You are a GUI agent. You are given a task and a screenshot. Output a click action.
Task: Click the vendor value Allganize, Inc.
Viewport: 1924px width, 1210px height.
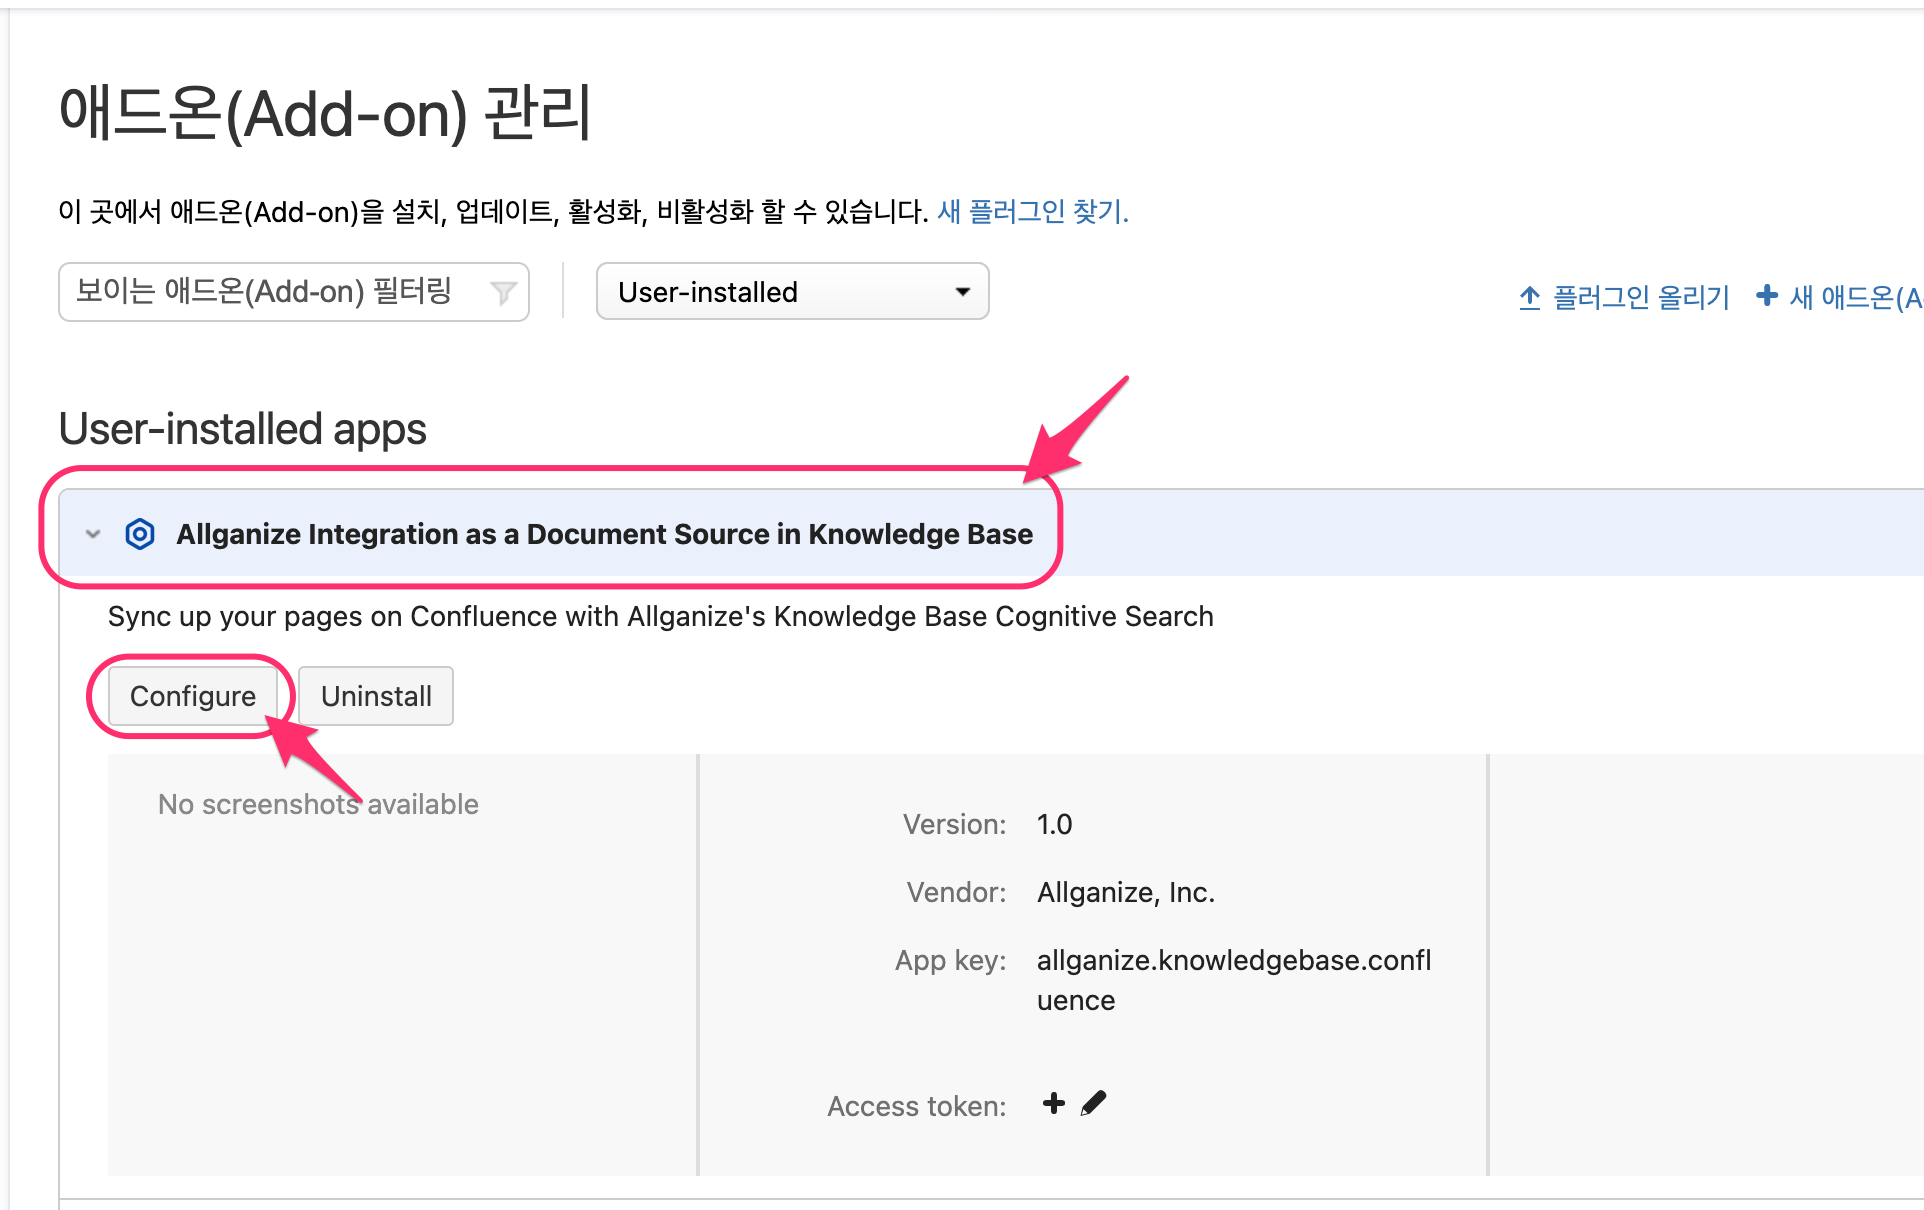[x=1126, y=892]
